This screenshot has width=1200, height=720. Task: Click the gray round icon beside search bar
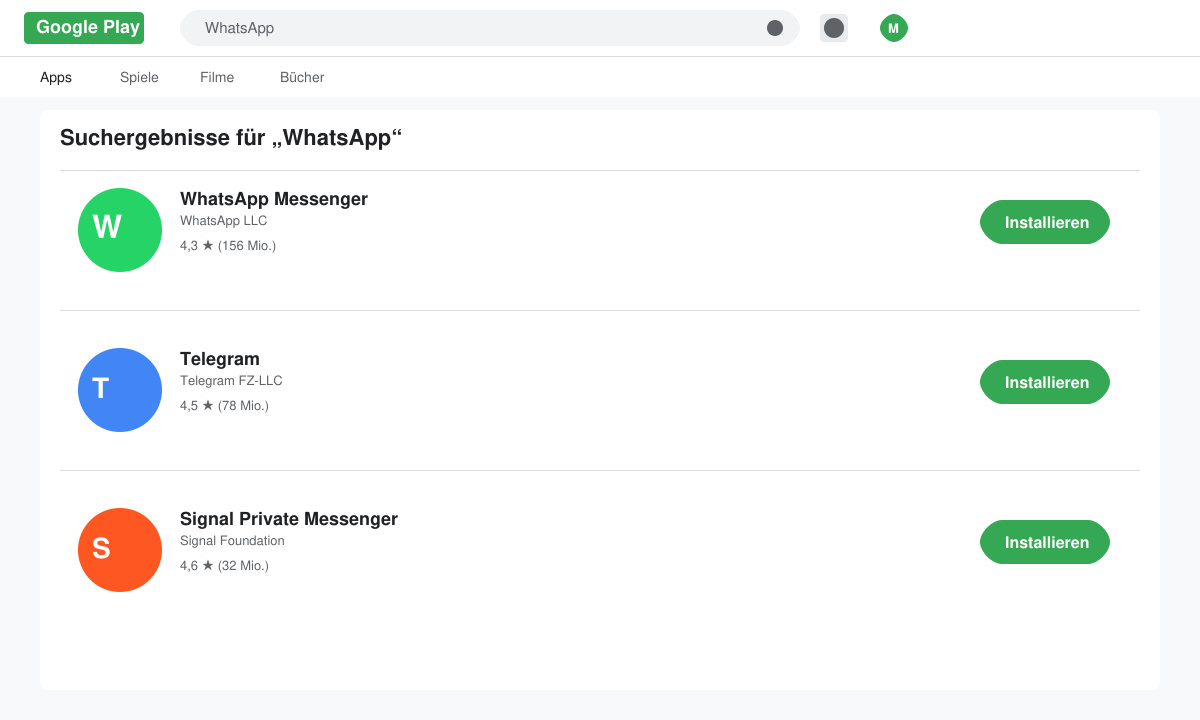click(x=834, y=28)
